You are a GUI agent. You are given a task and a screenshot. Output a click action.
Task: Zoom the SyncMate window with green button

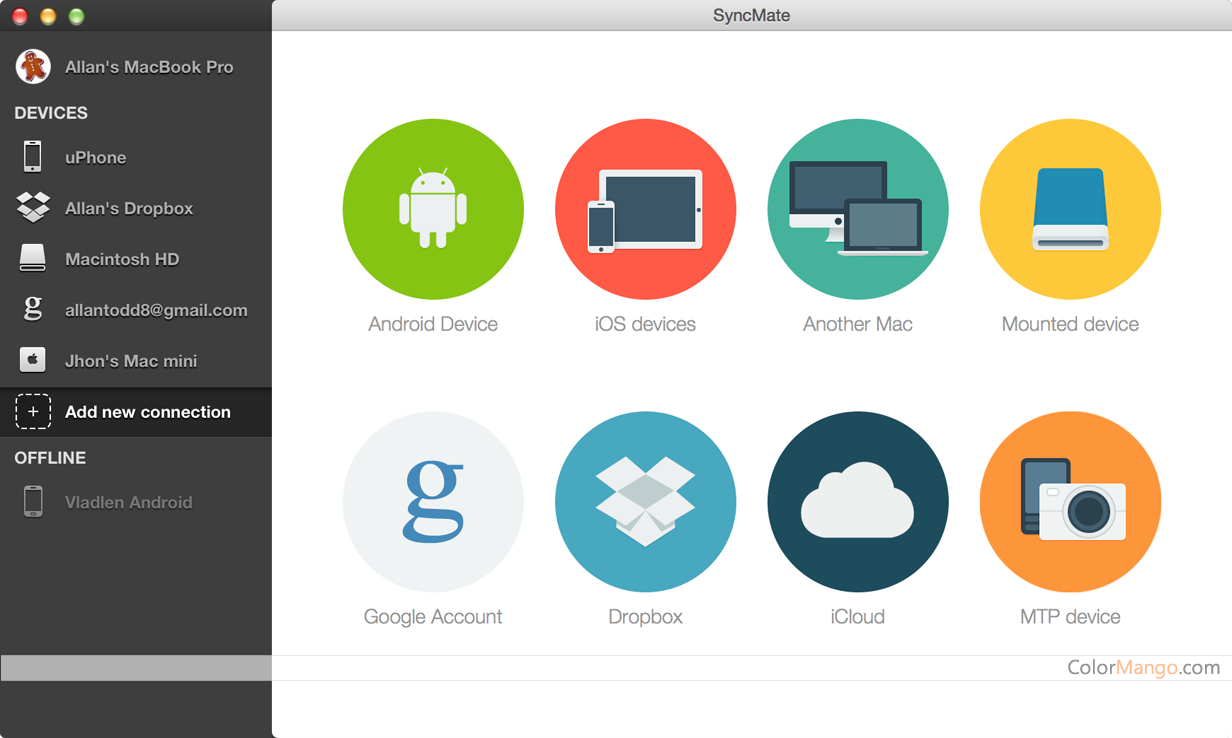[76, 16]
